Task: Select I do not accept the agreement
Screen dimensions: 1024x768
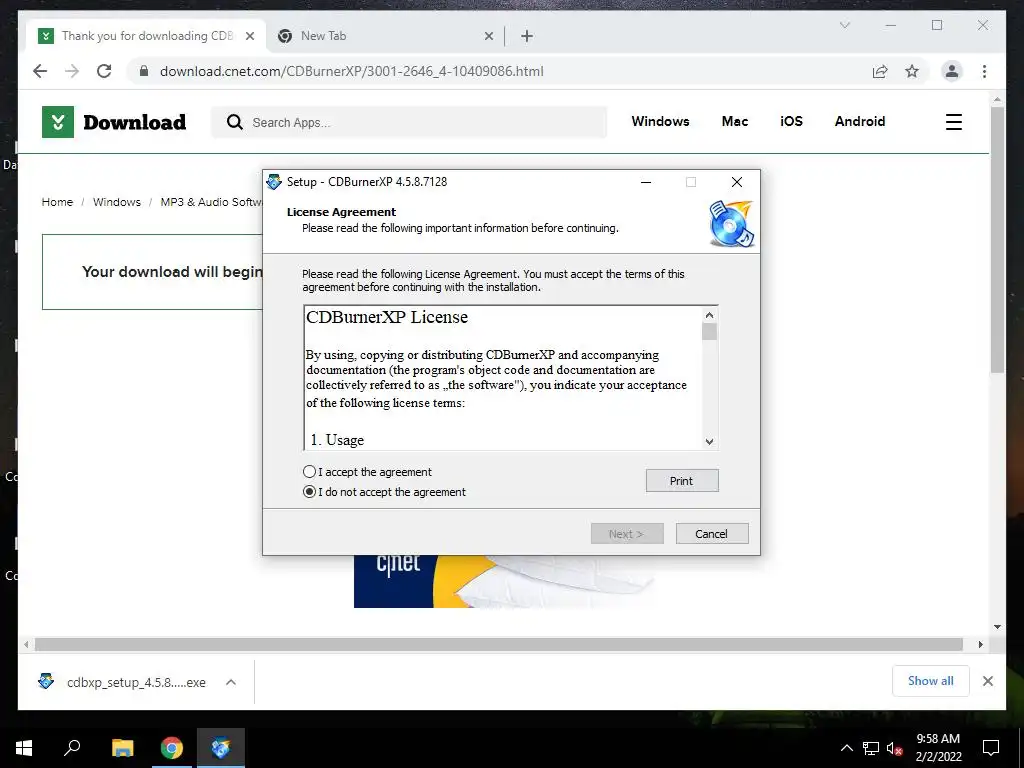Action: [x=385, y=492]
